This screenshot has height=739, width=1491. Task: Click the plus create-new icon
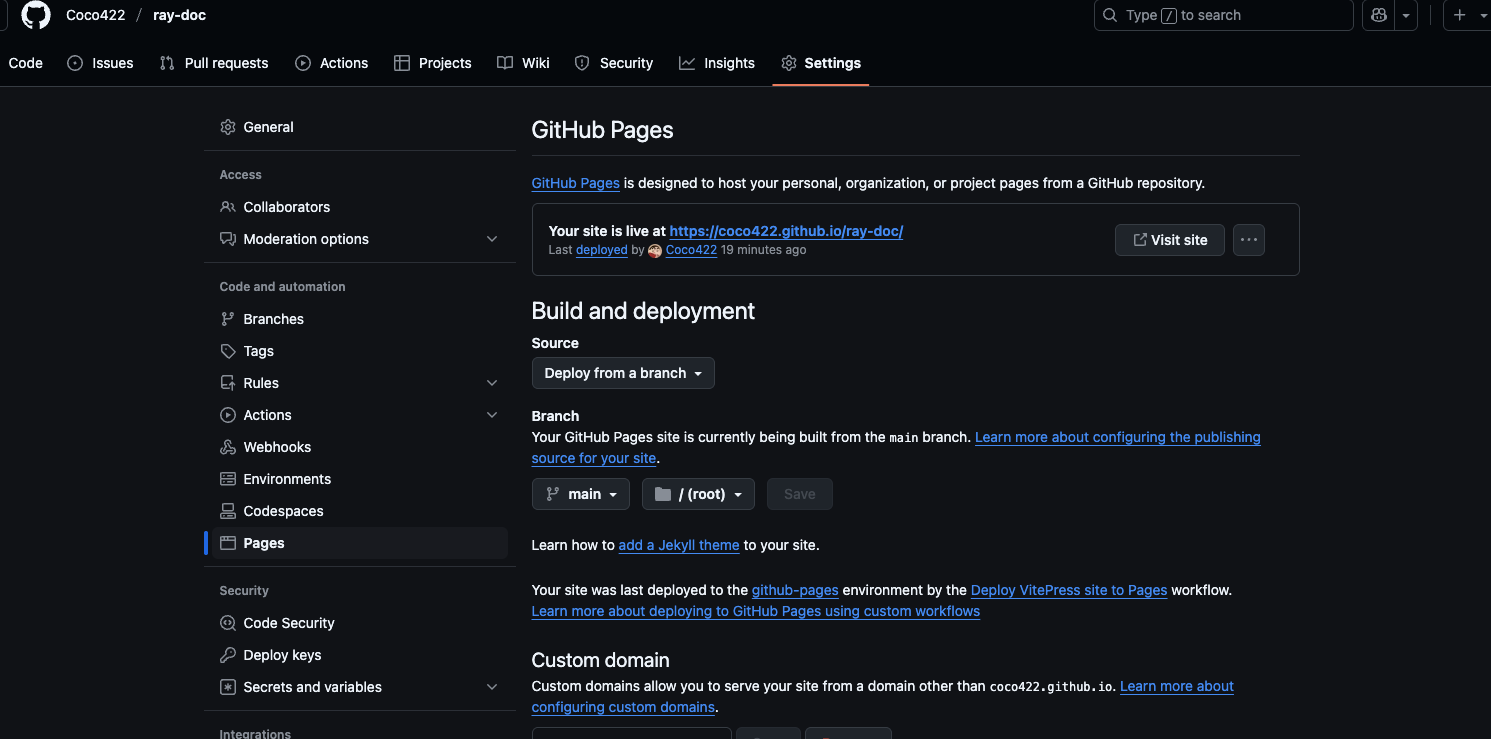click(x=1460, y=15)
